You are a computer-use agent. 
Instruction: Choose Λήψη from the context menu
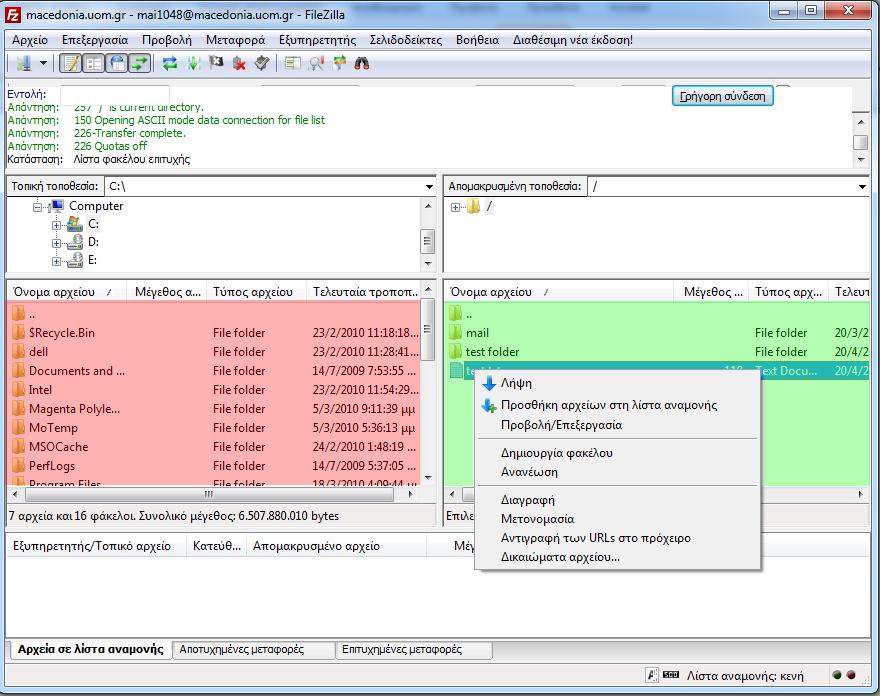617,383
